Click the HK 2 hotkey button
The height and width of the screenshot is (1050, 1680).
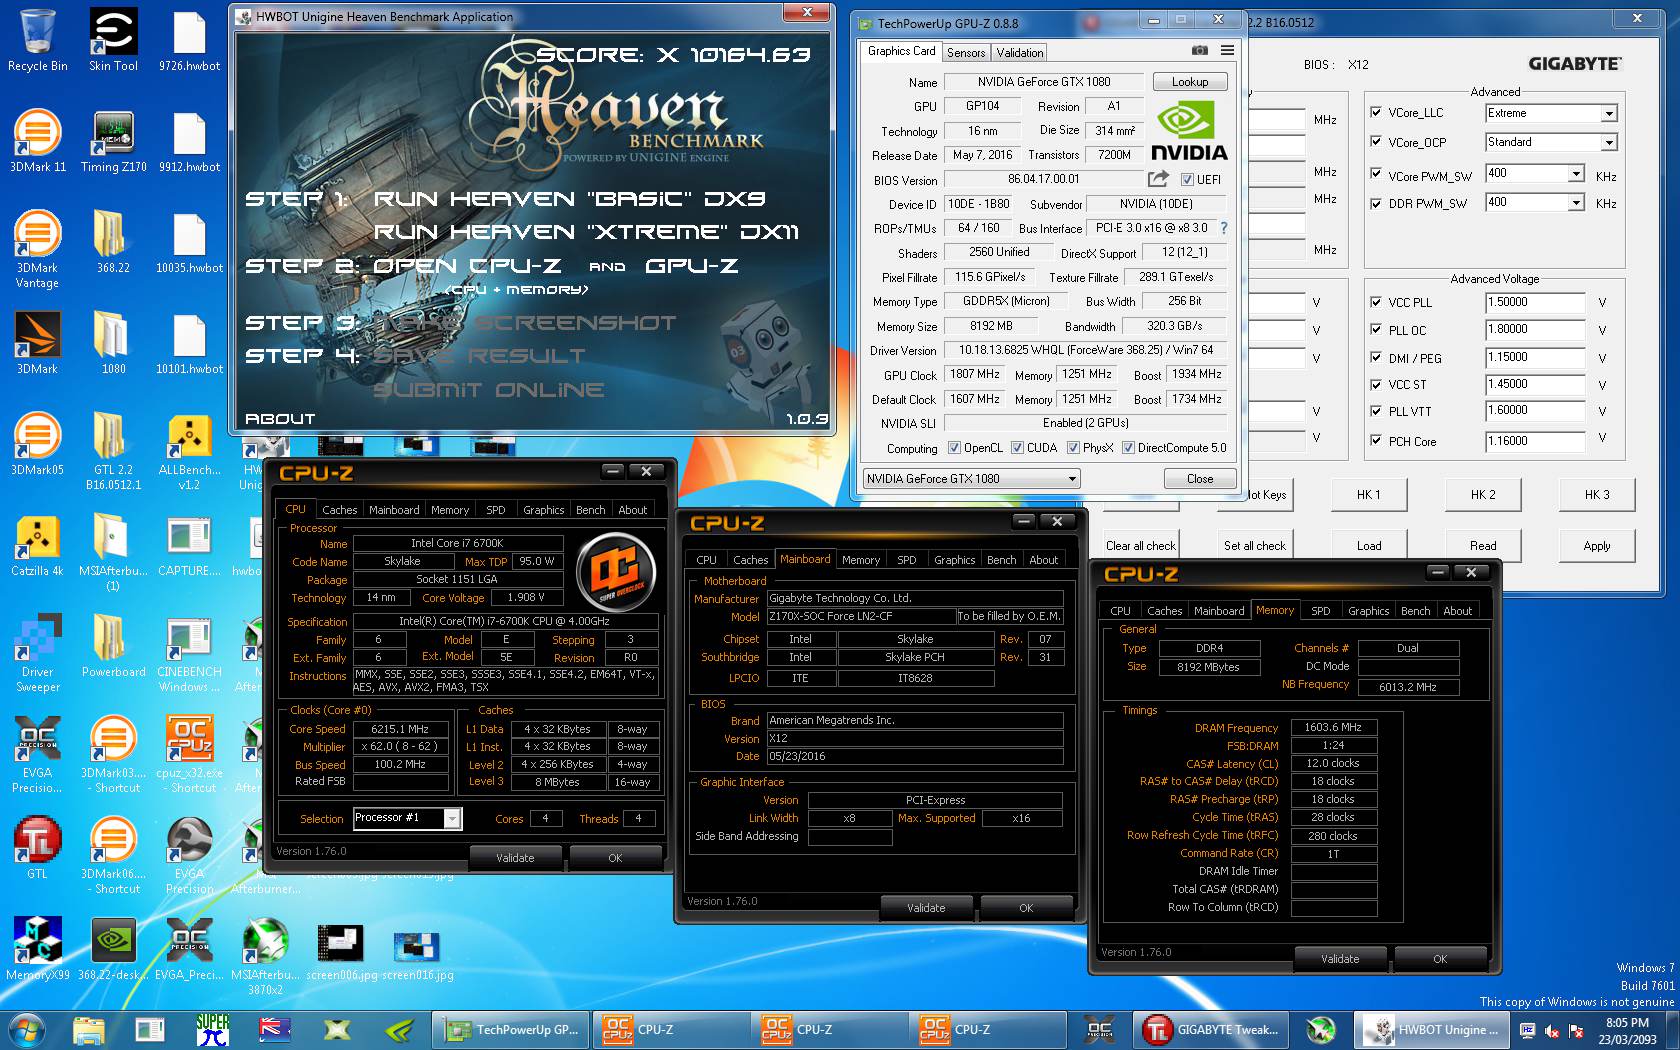click(1483, 495)
